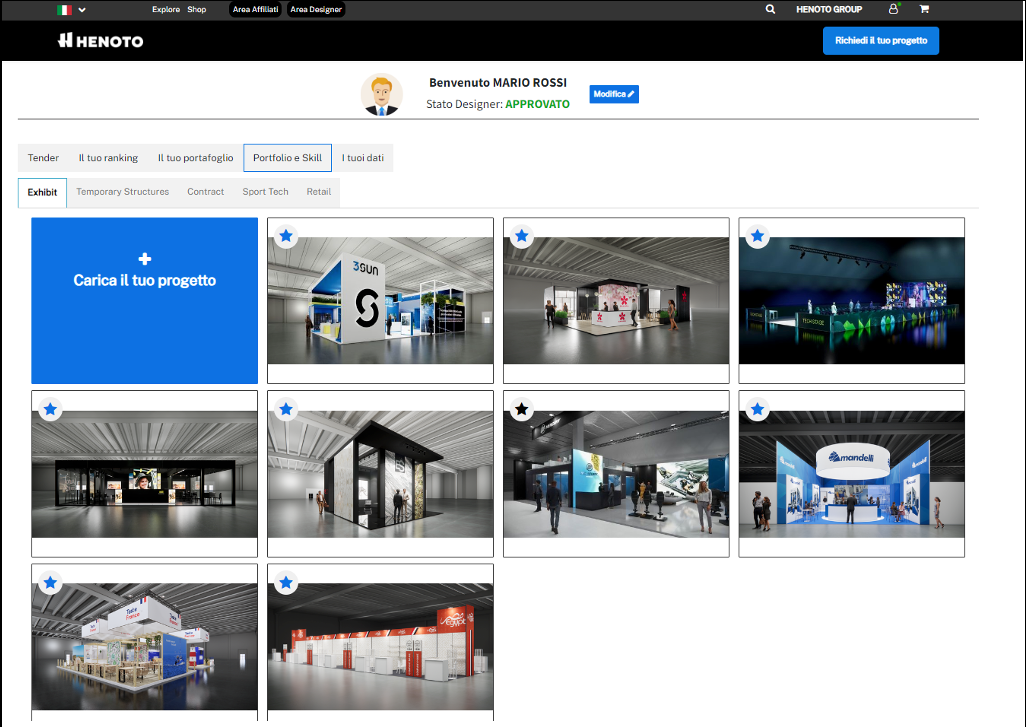Click Carica il tuo progetto upload tile

pos(144,300)
